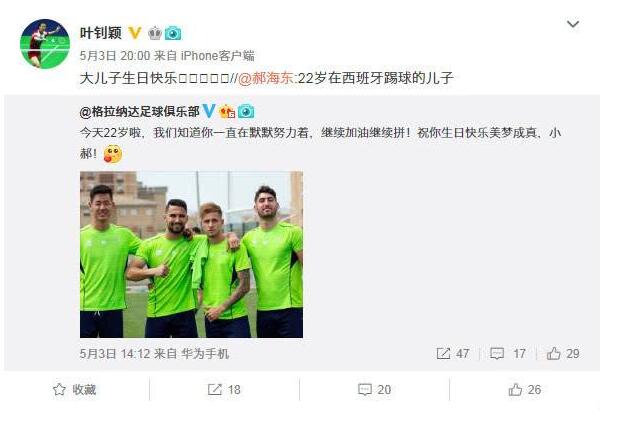Viewport: 634px width, 421px height.
Task: Click the orange medal badge icon
Action: [x=227, y=111]
